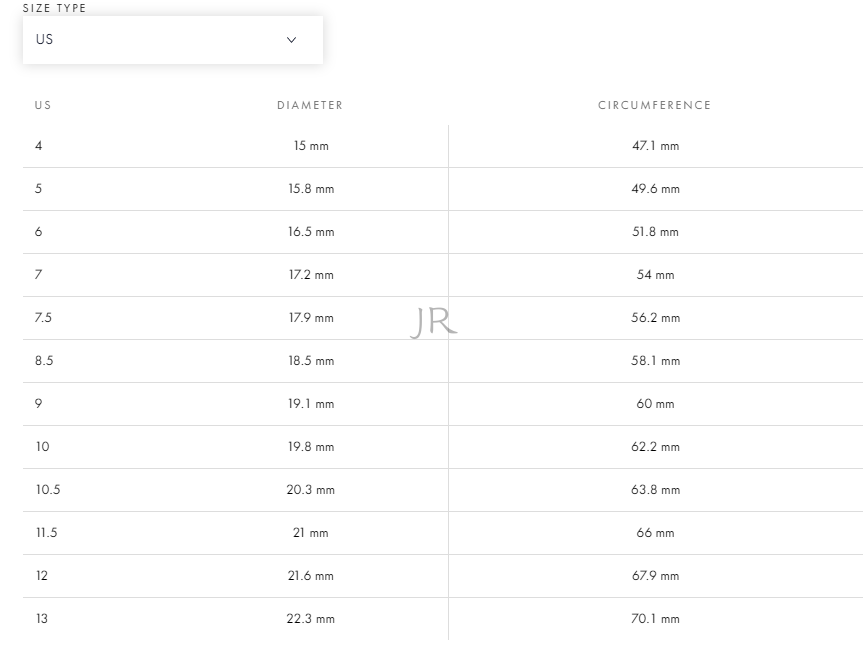867x647 pixels.
Task: Click the 21 mm diameter cell
Action: pyautogui.click(x=310, y=533)
